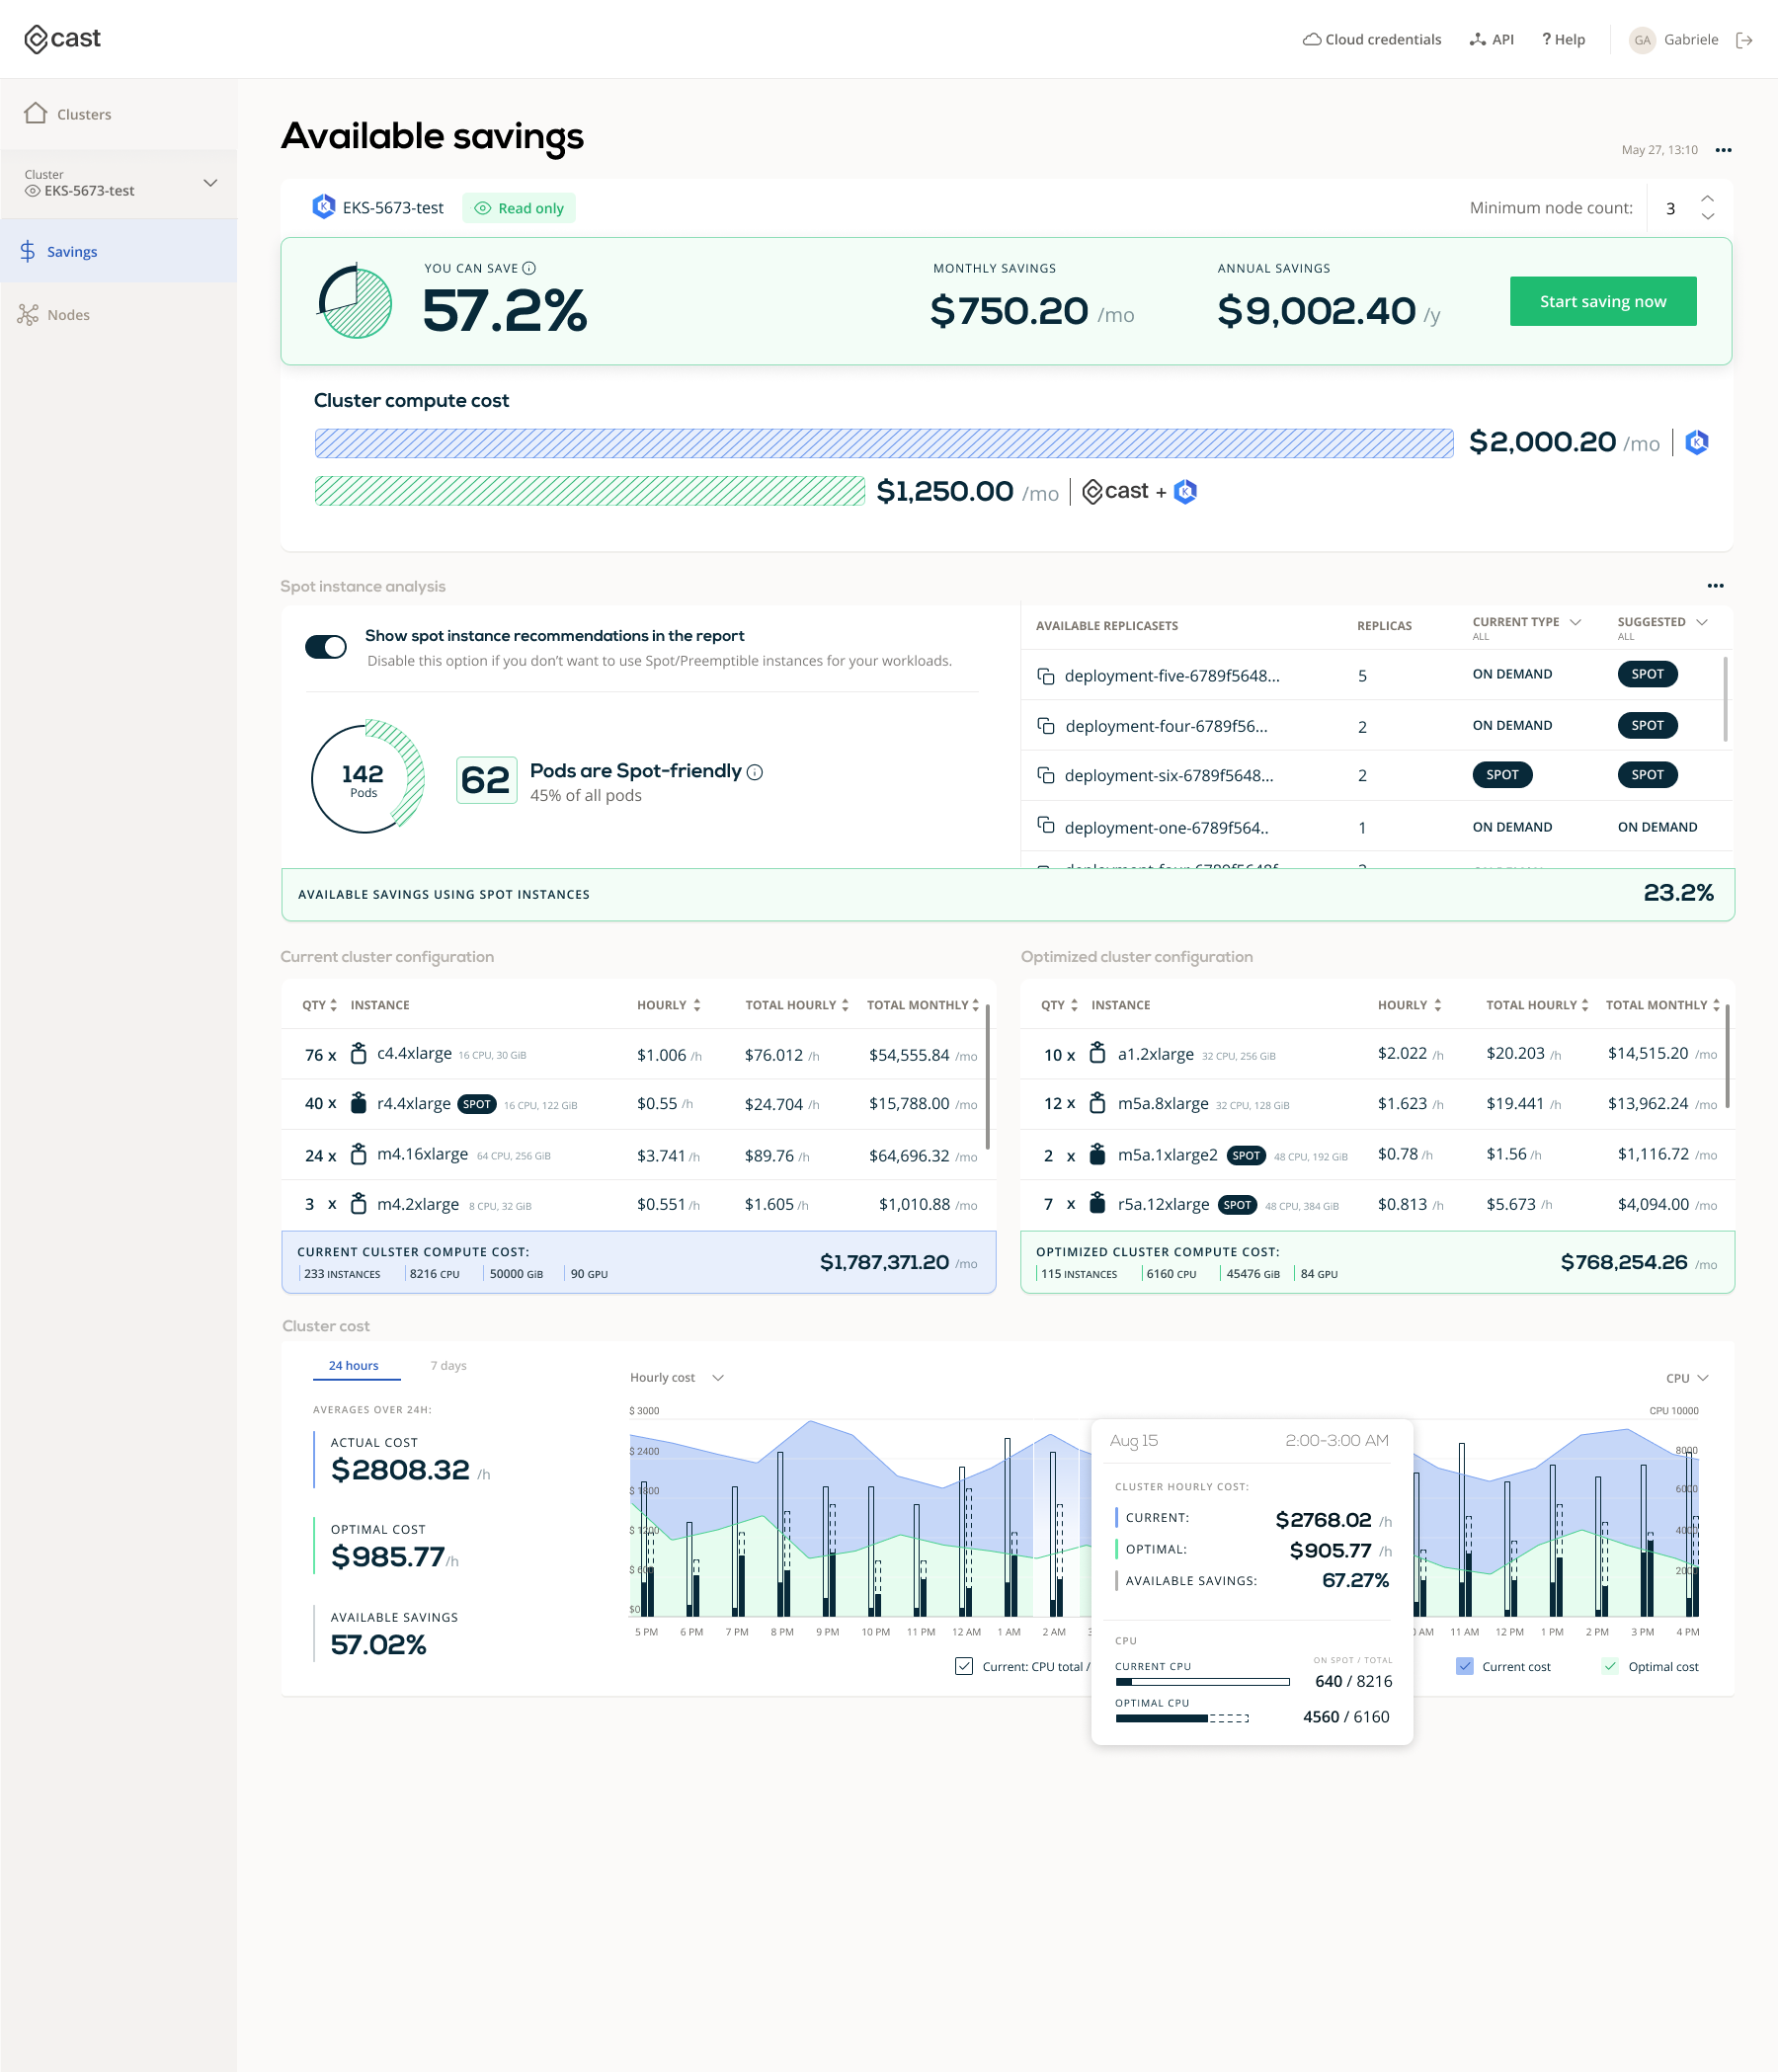Image resolution: width=1778 pixels, height=2072 pixels.
Task: Click Current CPU progress bar in tooltip
Action: click(1202, 1682)
